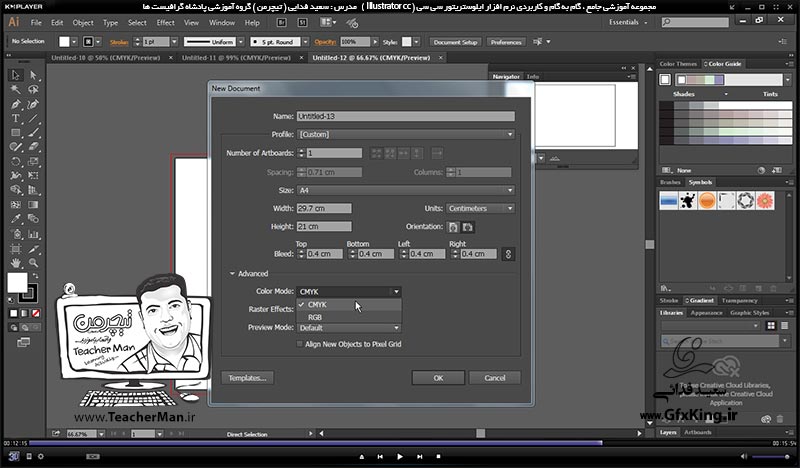Choose CMYK from the Color Mode list
The width and height of the screenshot is (800, 468).
(x=349, y=305)
